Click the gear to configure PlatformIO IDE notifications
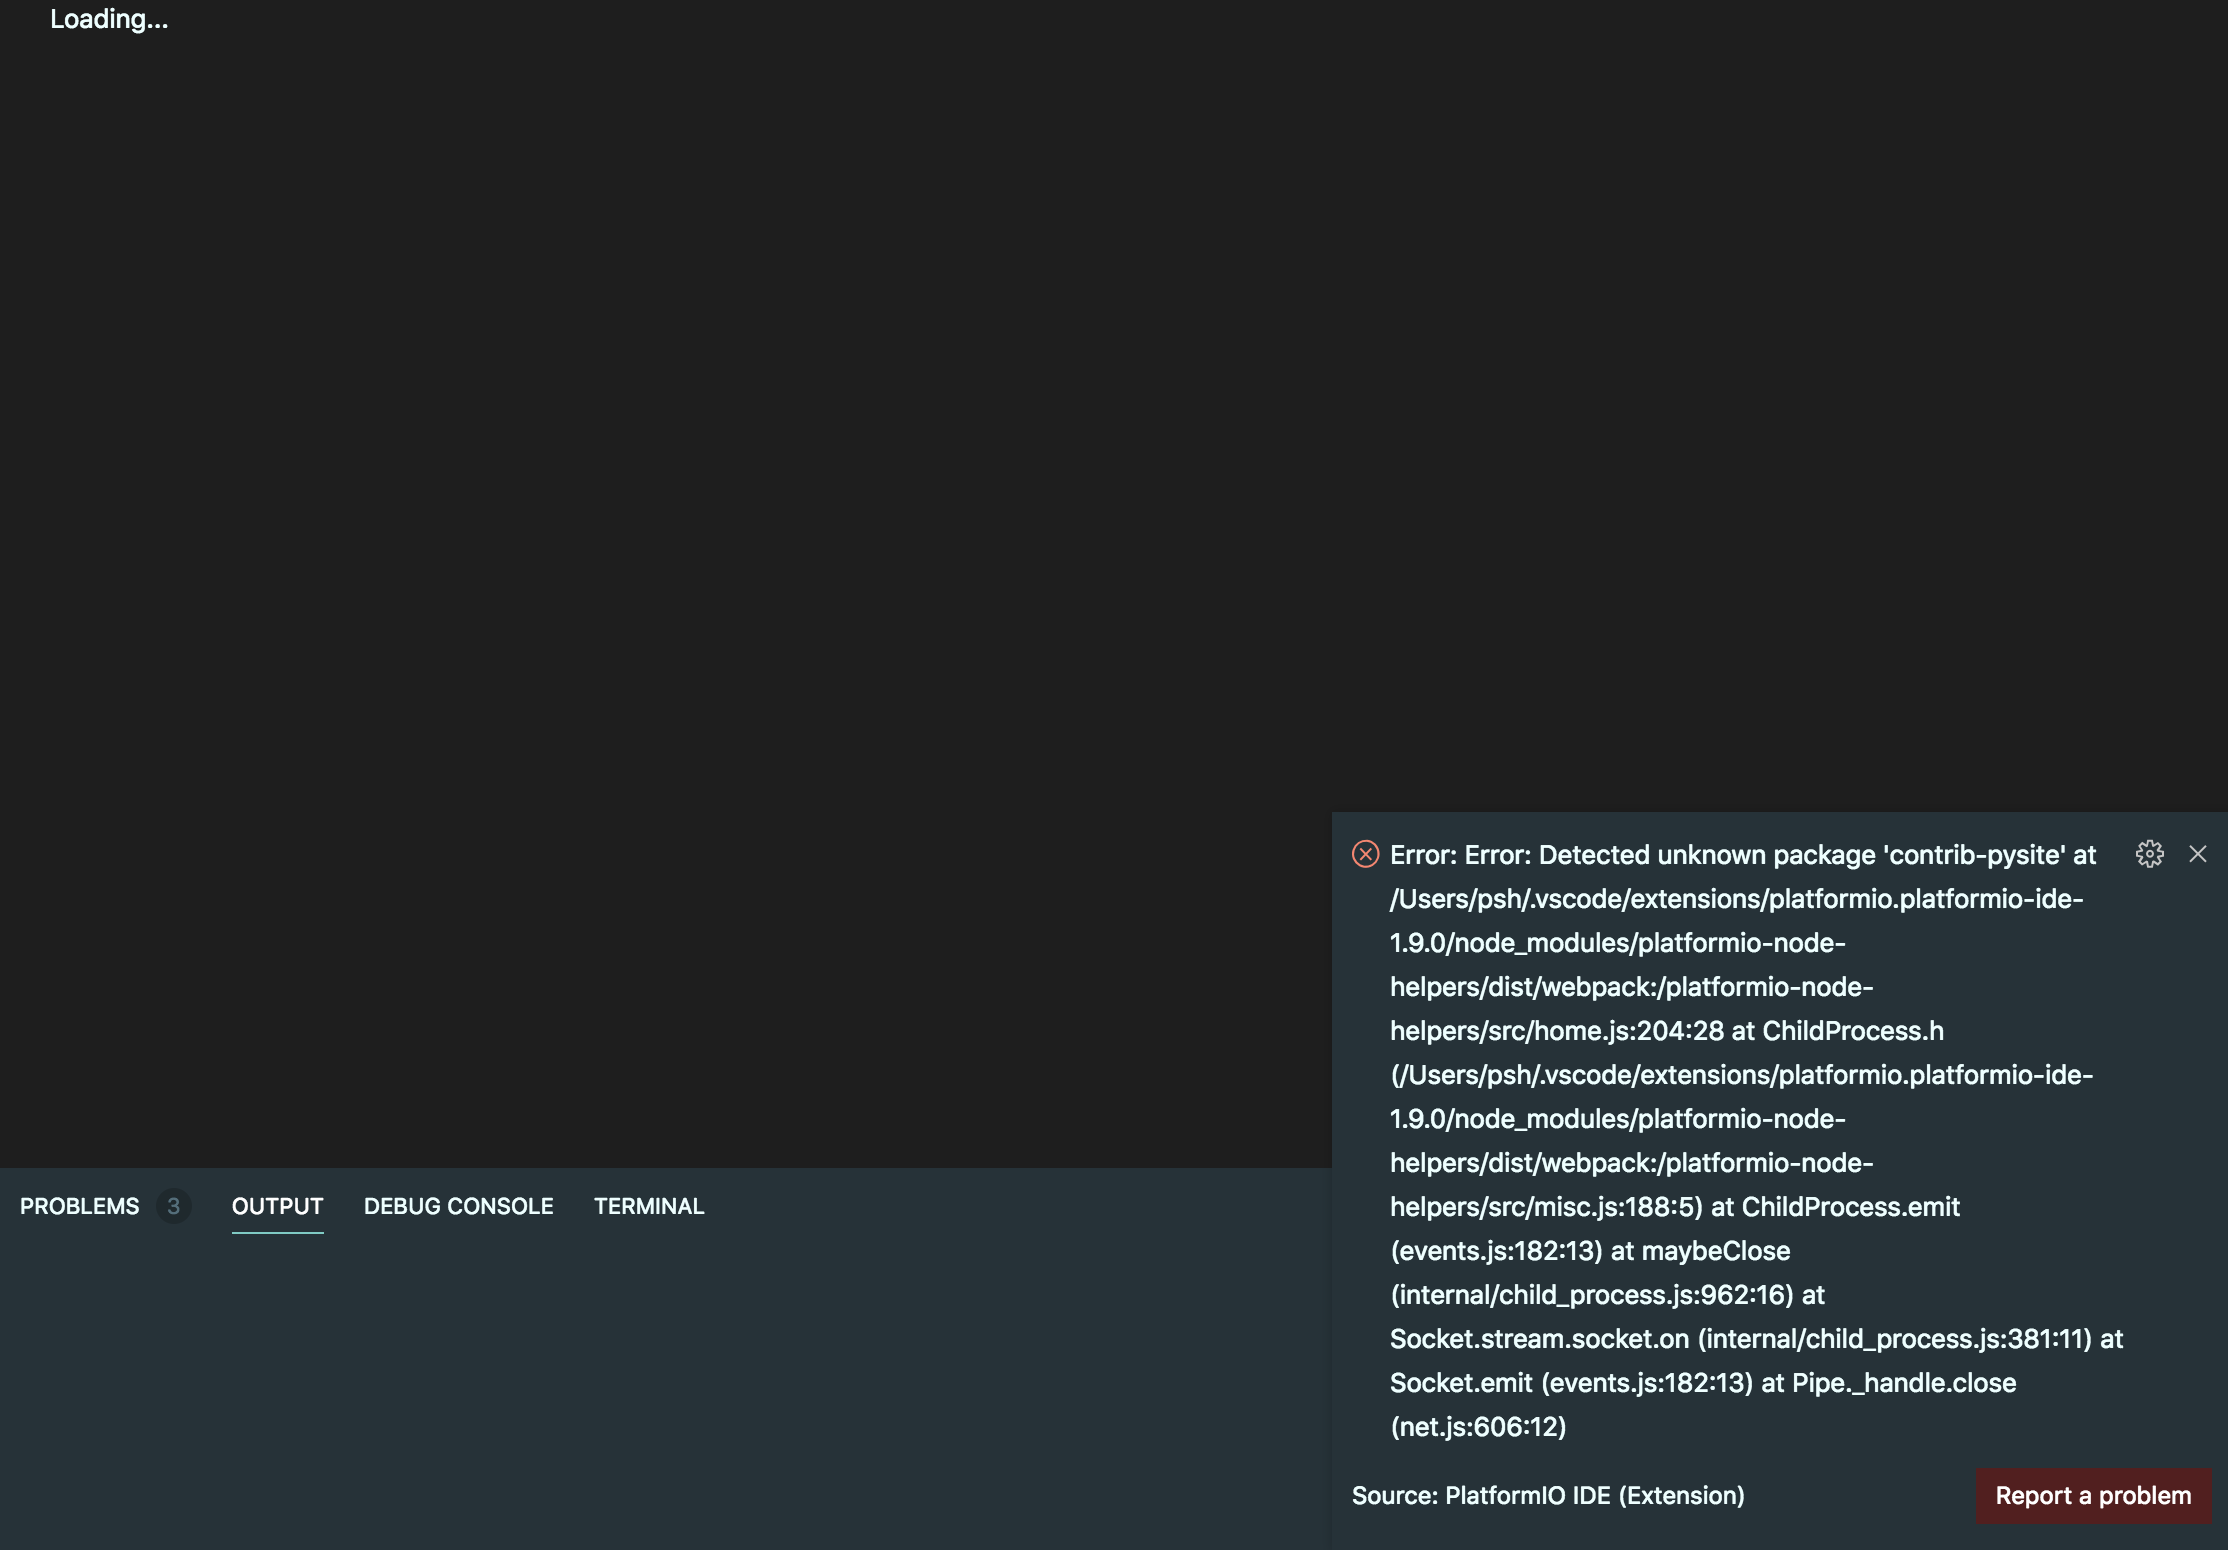The image size is (2228, 1550). tap(2149, 854)
